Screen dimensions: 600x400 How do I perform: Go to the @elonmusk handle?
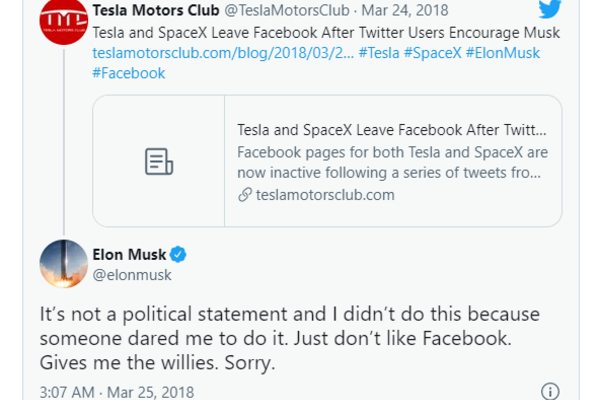click(131, 274)
